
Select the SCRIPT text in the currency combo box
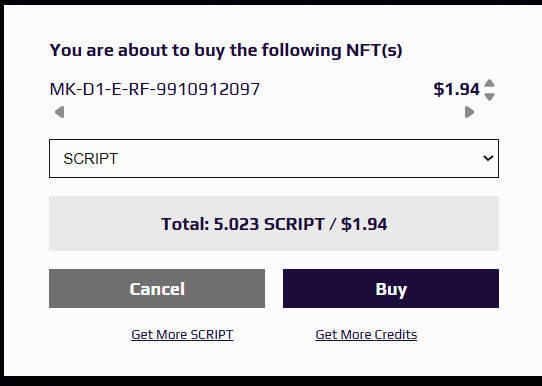tap(91, 159)
